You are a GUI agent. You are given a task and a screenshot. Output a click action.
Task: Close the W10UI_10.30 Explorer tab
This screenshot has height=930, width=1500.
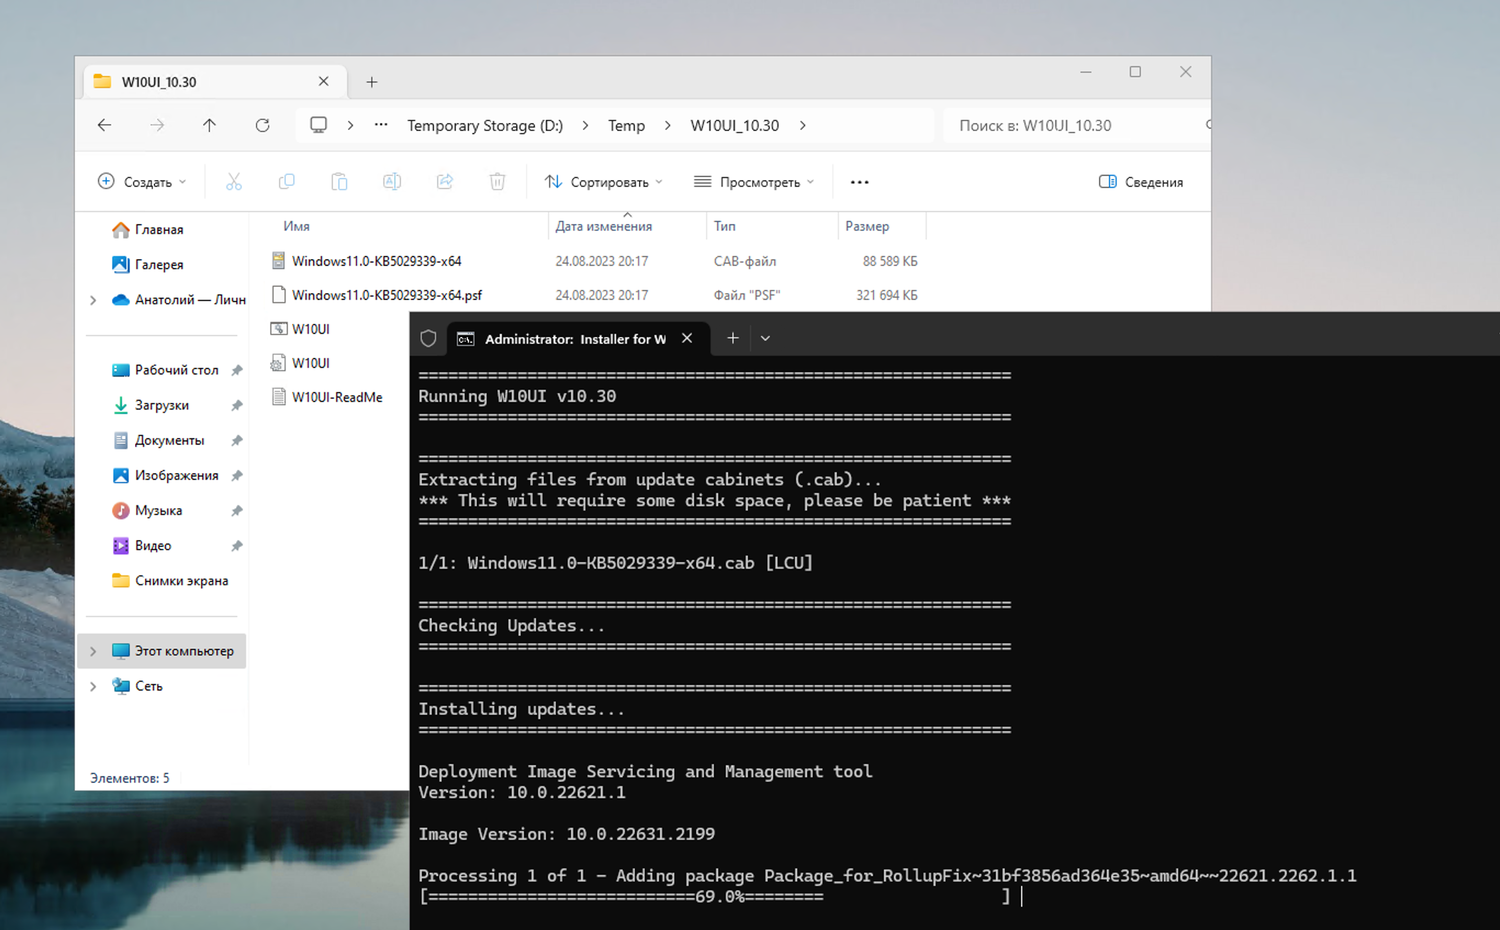323,82
